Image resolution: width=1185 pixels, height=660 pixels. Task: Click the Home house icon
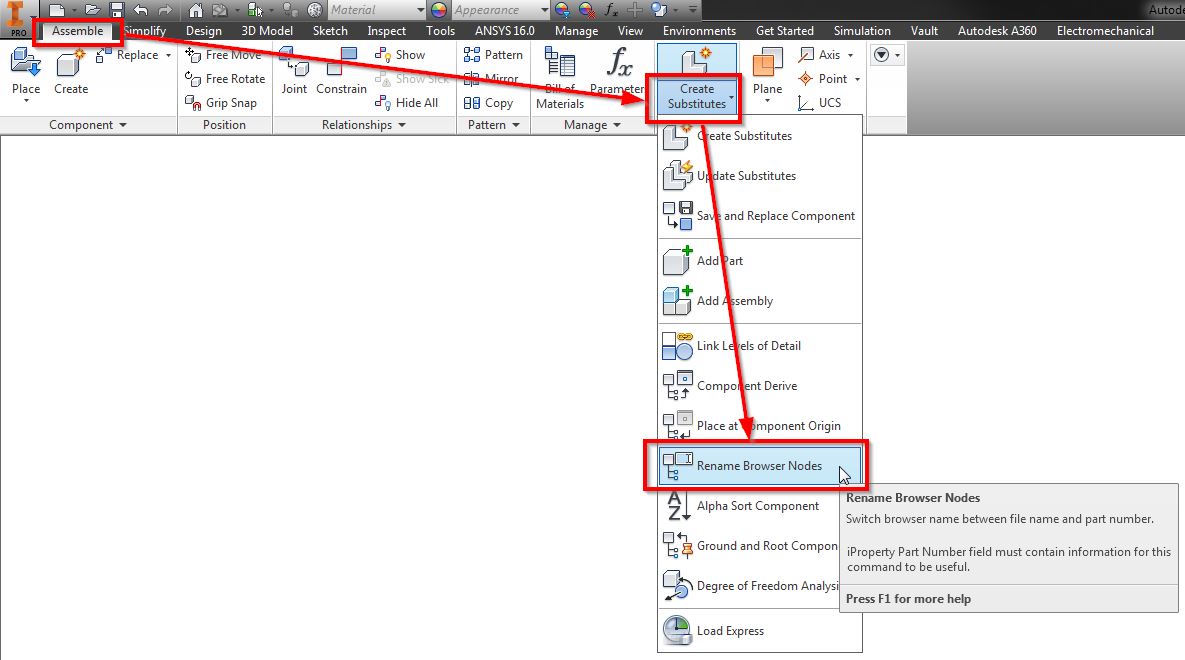coord(196,10)
